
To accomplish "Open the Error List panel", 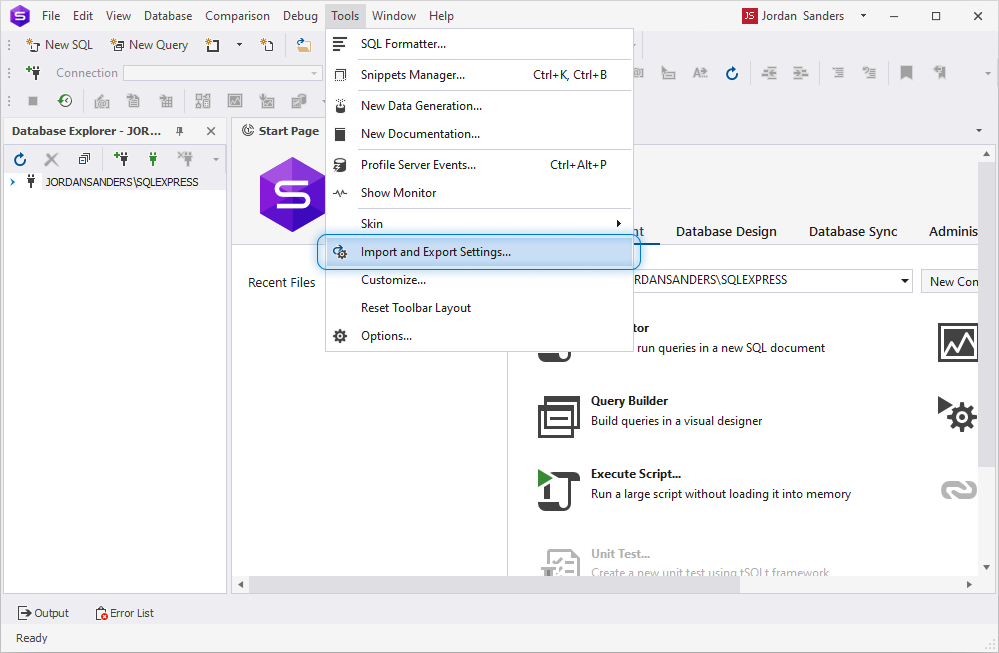I will [125, 613].
